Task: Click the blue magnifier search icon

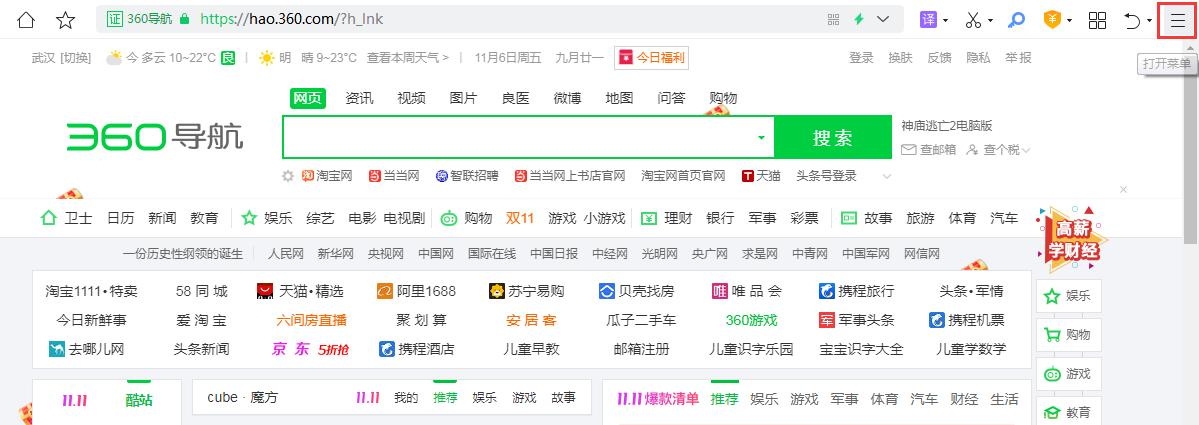Action: [1016, 20]
